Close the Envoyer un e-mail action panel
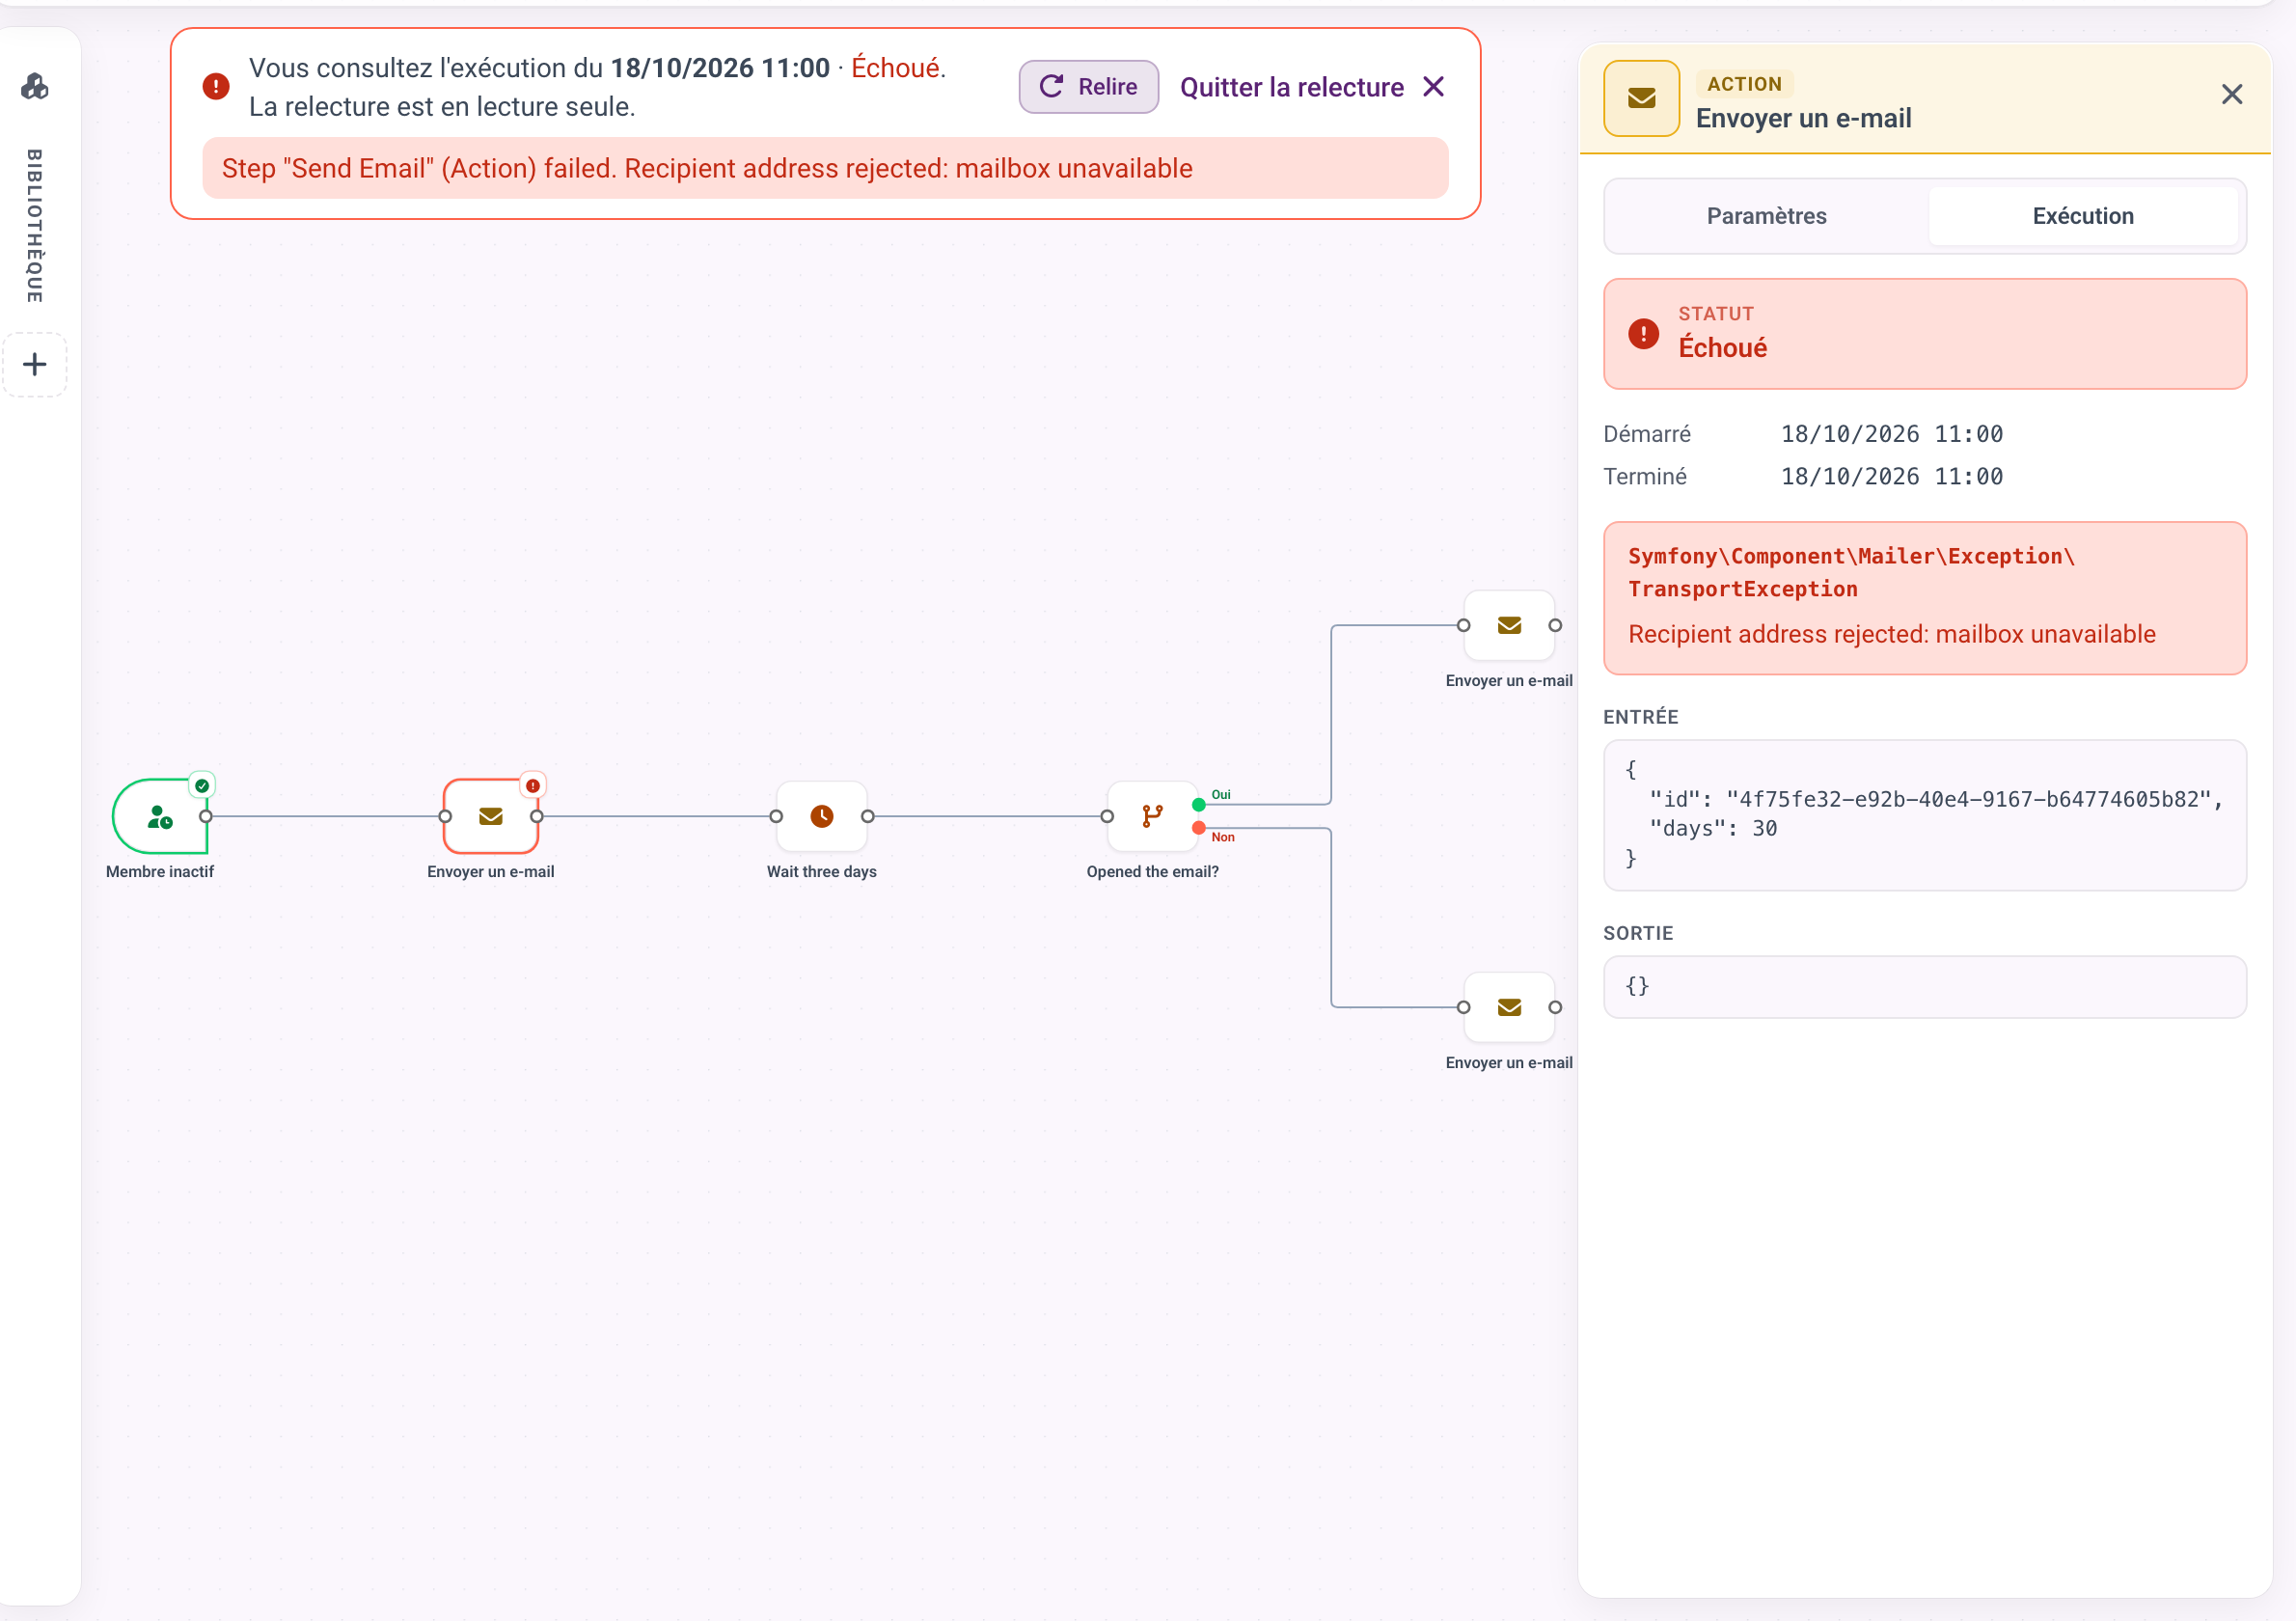 (x=2232, y=94)
